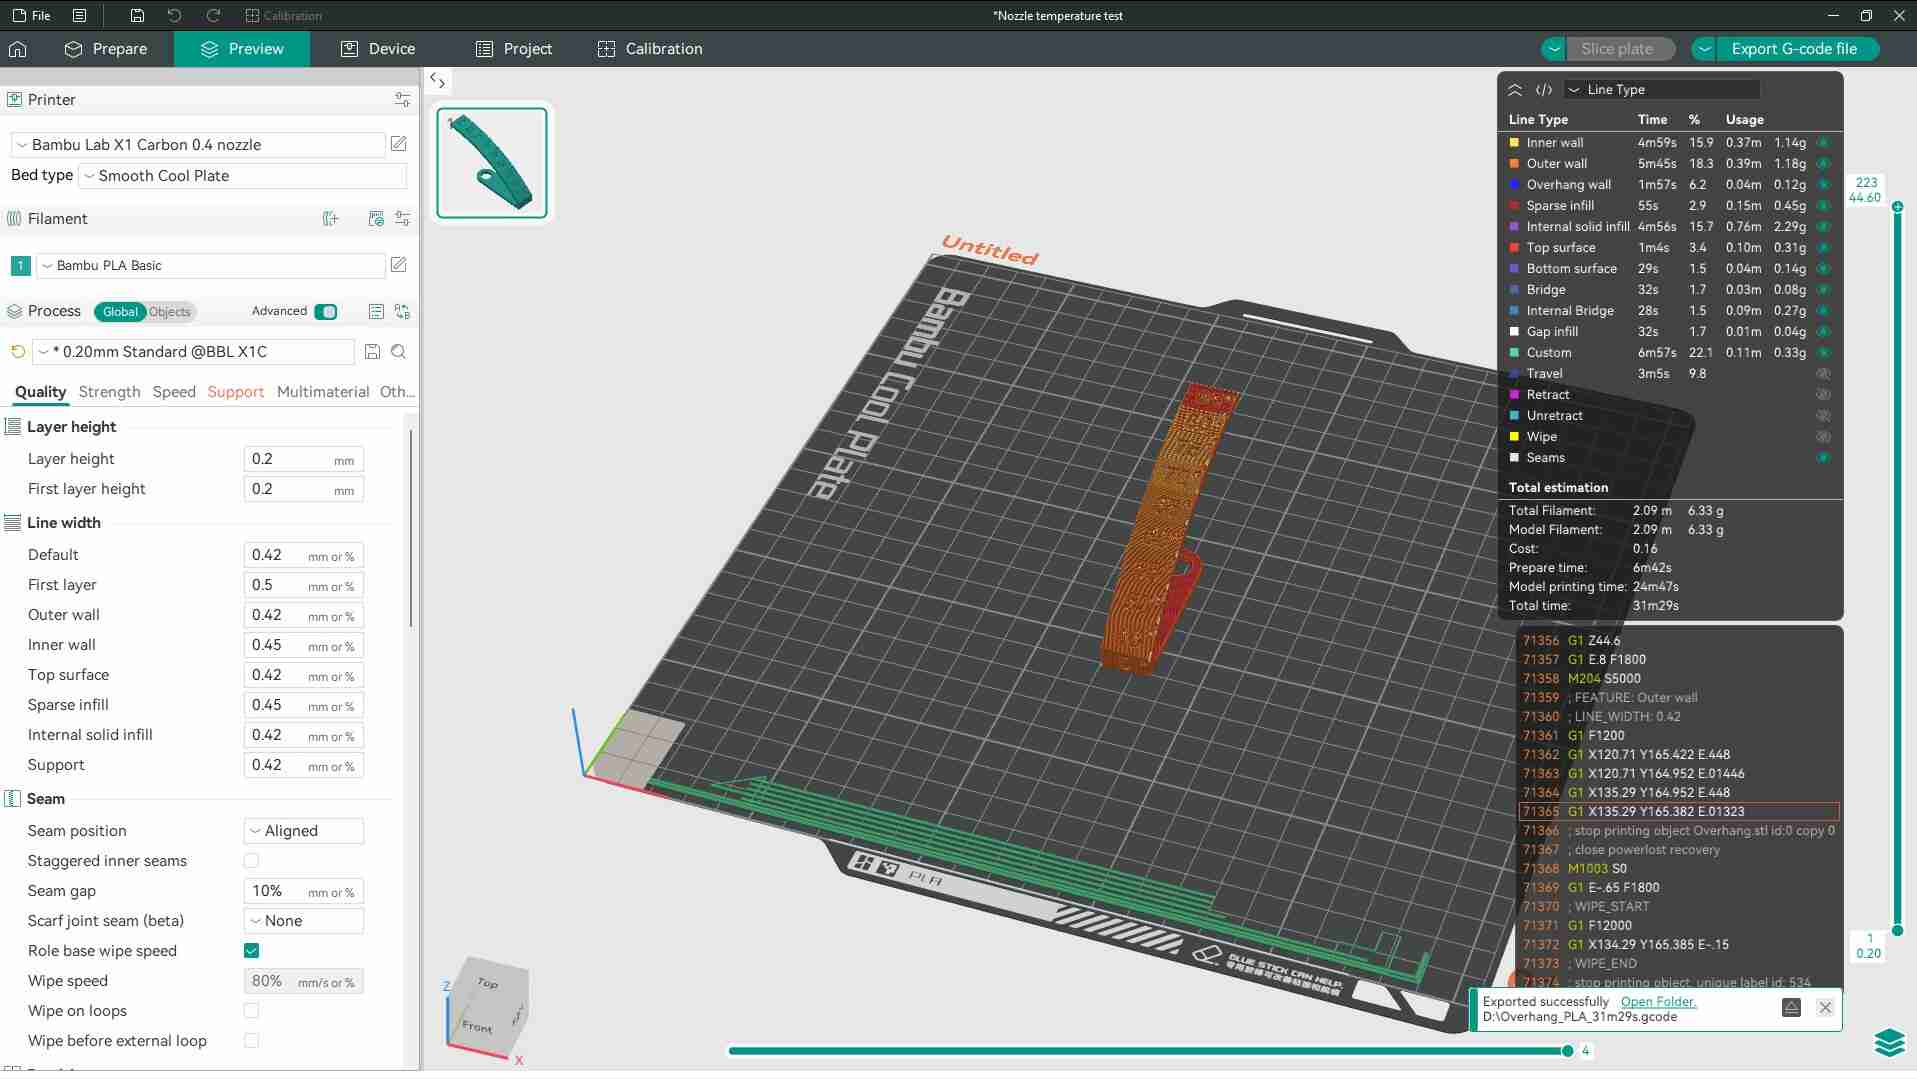Image resolution: width=1917 pixels, height=1079 pixels.
Task: Open the Slice plate dropdown arrow
Action: pos(1553,49)
